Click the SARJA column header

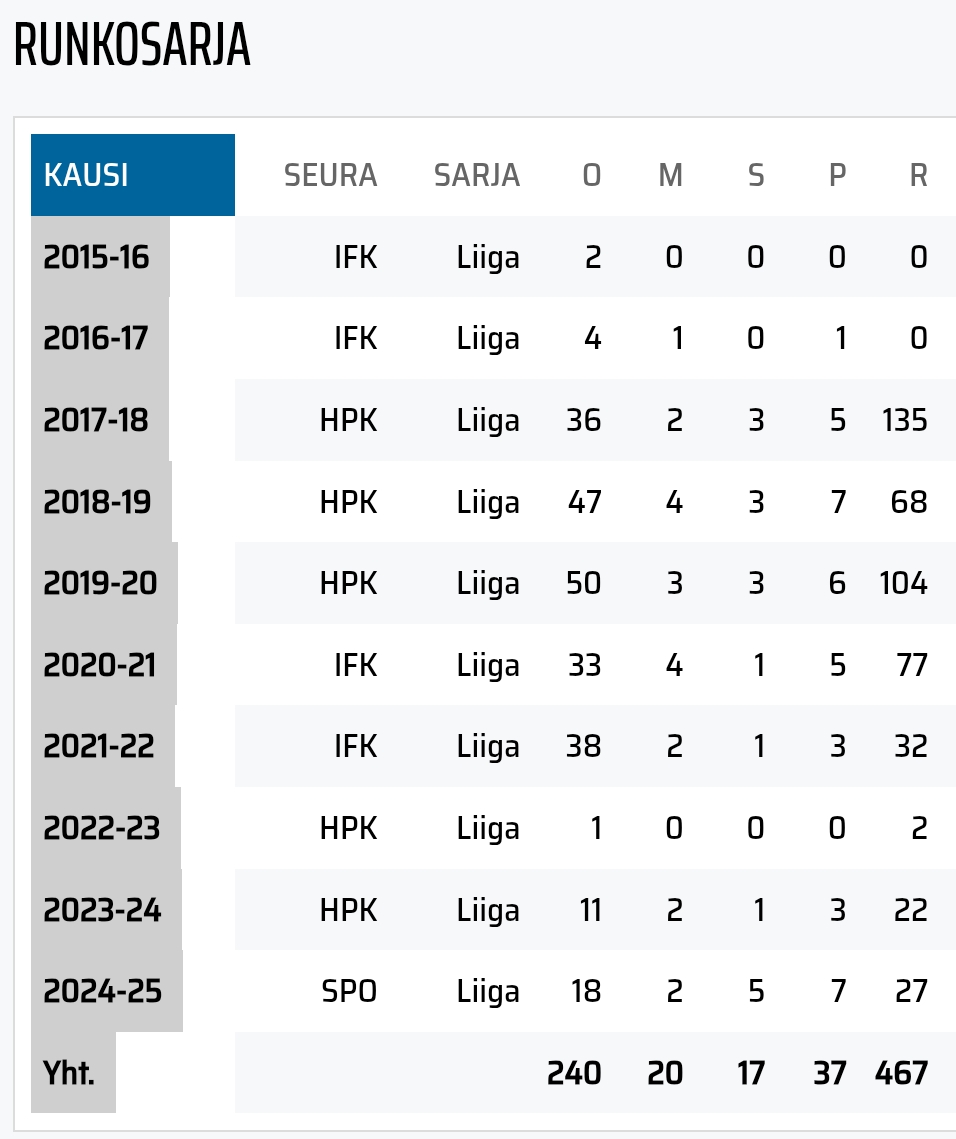pos(477,175)
